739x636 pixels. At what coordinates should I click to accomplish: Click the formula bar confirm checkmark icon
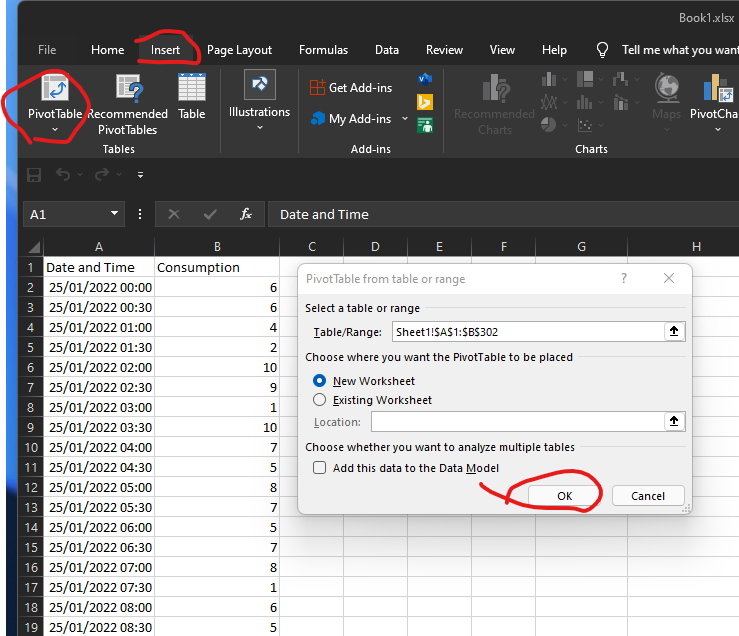[x=210, y=215]
